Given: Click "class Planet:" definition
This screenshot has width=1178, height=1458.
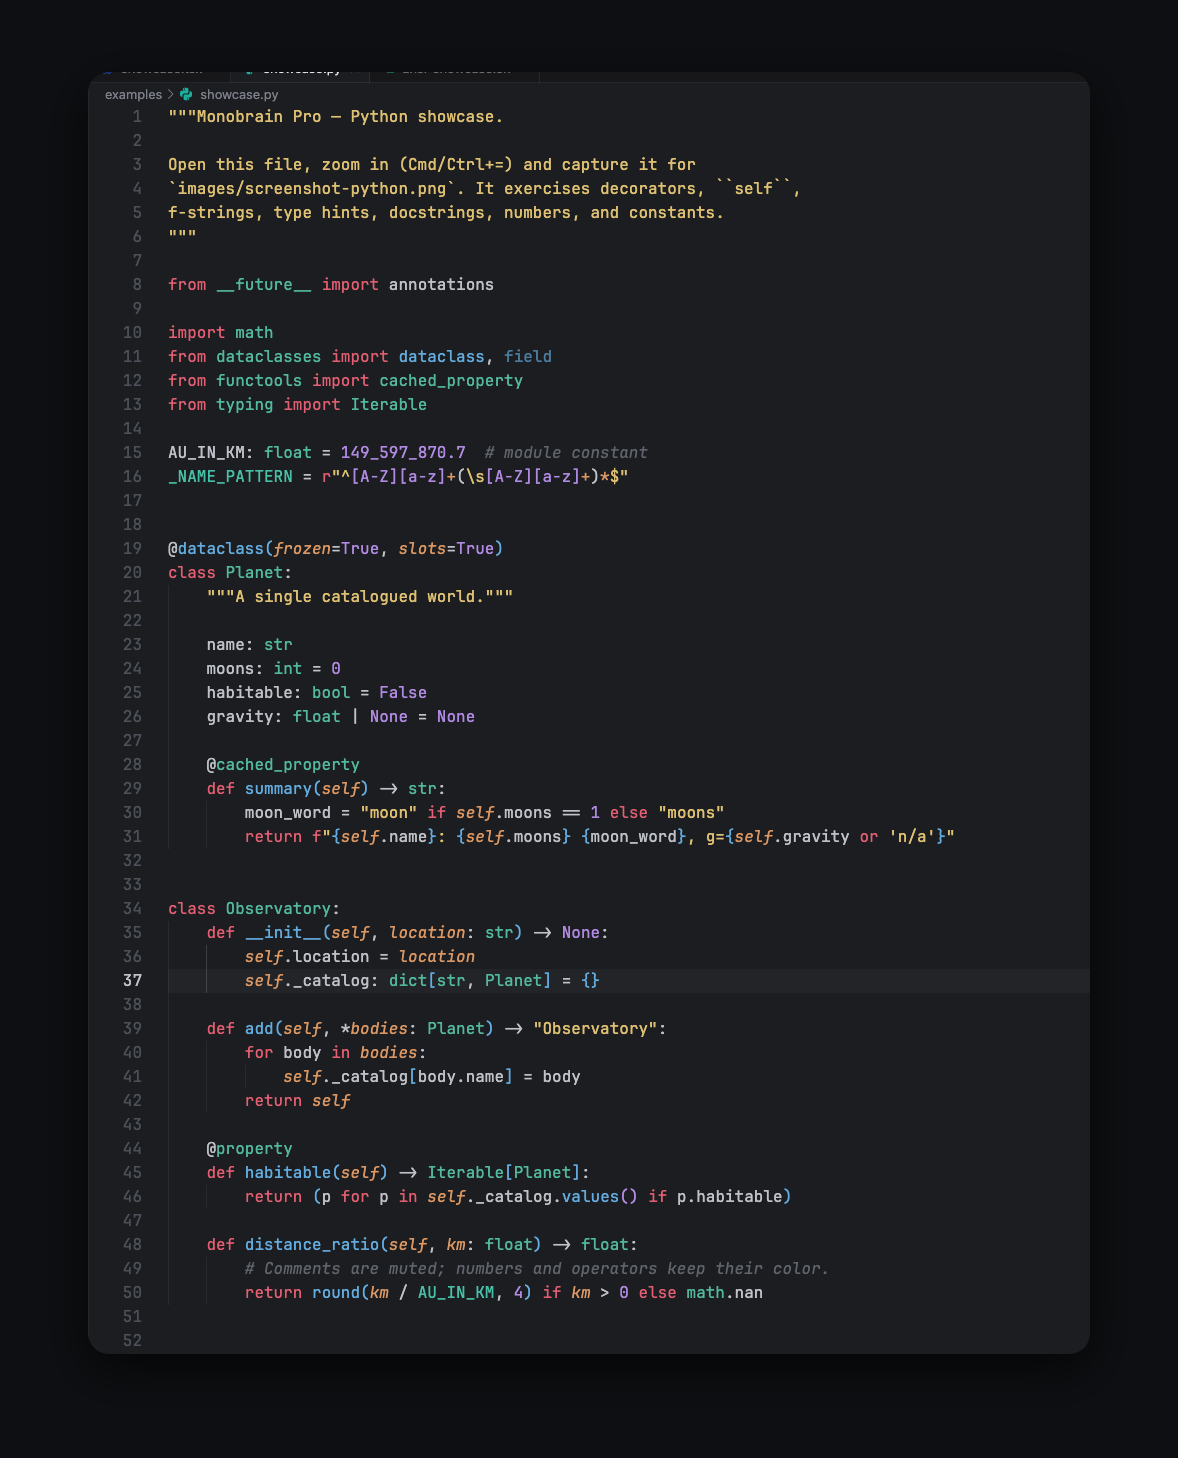Looking at the screenshot, I should [x=230, y=572].
